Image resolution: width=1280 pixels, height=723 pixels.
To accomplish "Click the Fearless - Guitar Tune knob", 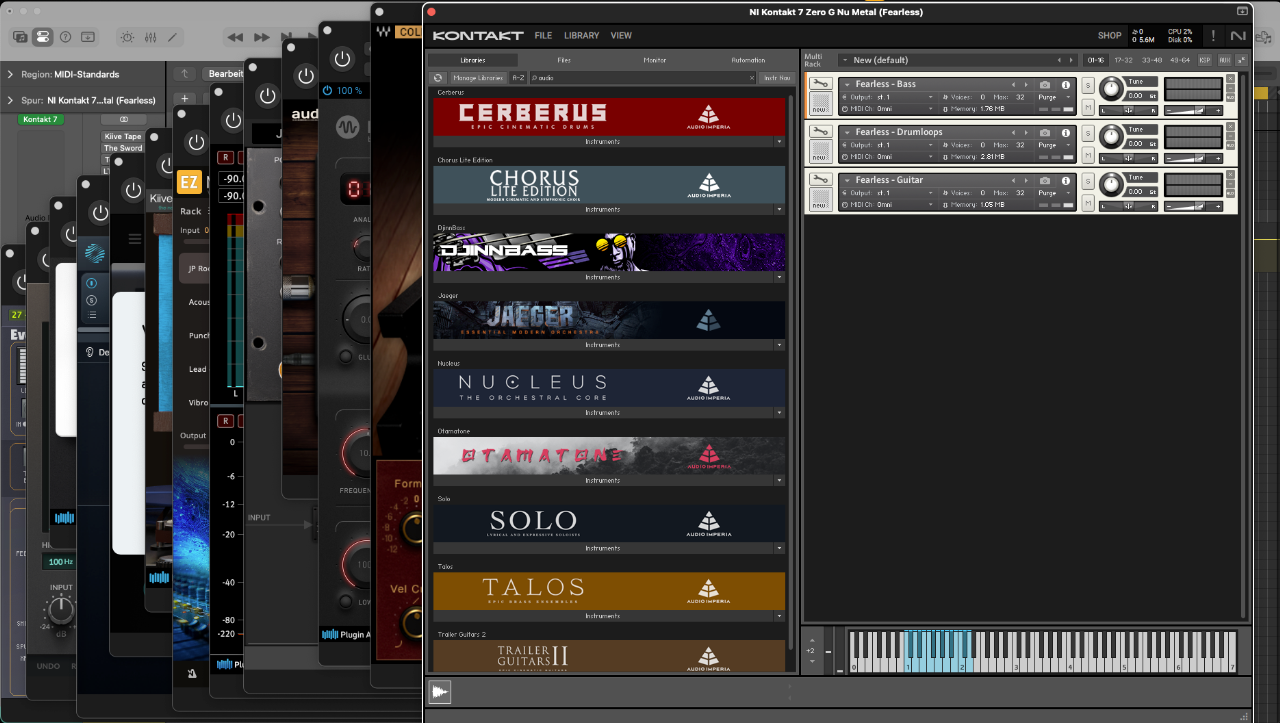I will [1111, 186].
